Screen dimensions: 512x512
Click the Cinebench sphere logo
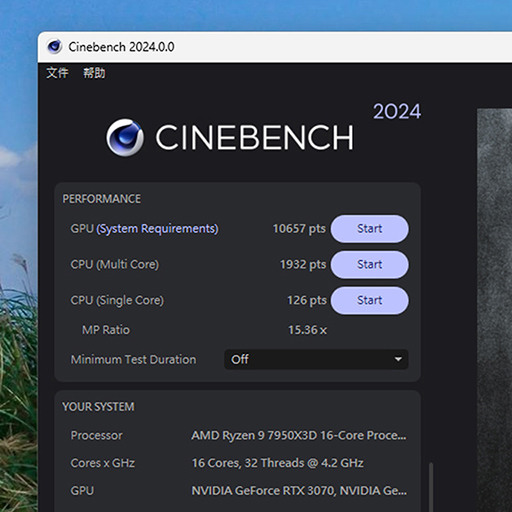coord(125,137)
